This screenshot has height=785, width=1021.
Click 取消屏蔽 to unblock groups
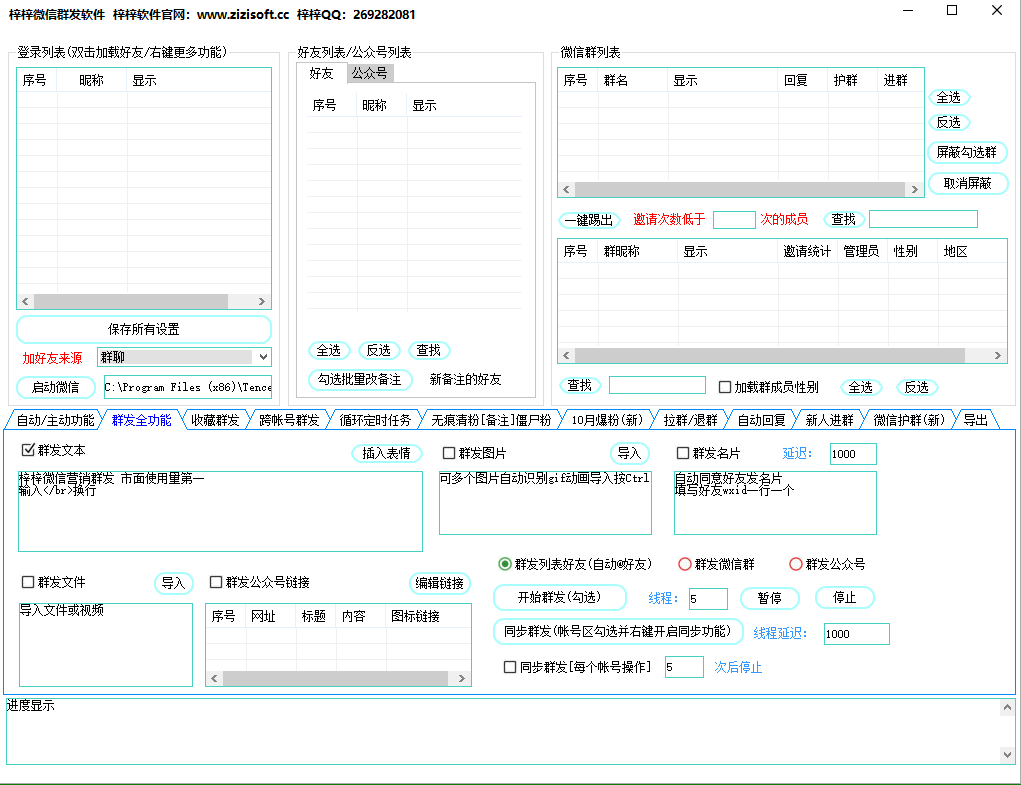point(967,183)
